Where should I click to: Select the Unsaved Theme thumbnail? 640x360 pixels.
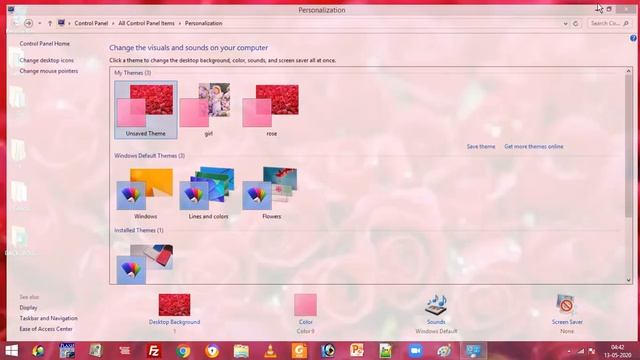click(146, 110)
